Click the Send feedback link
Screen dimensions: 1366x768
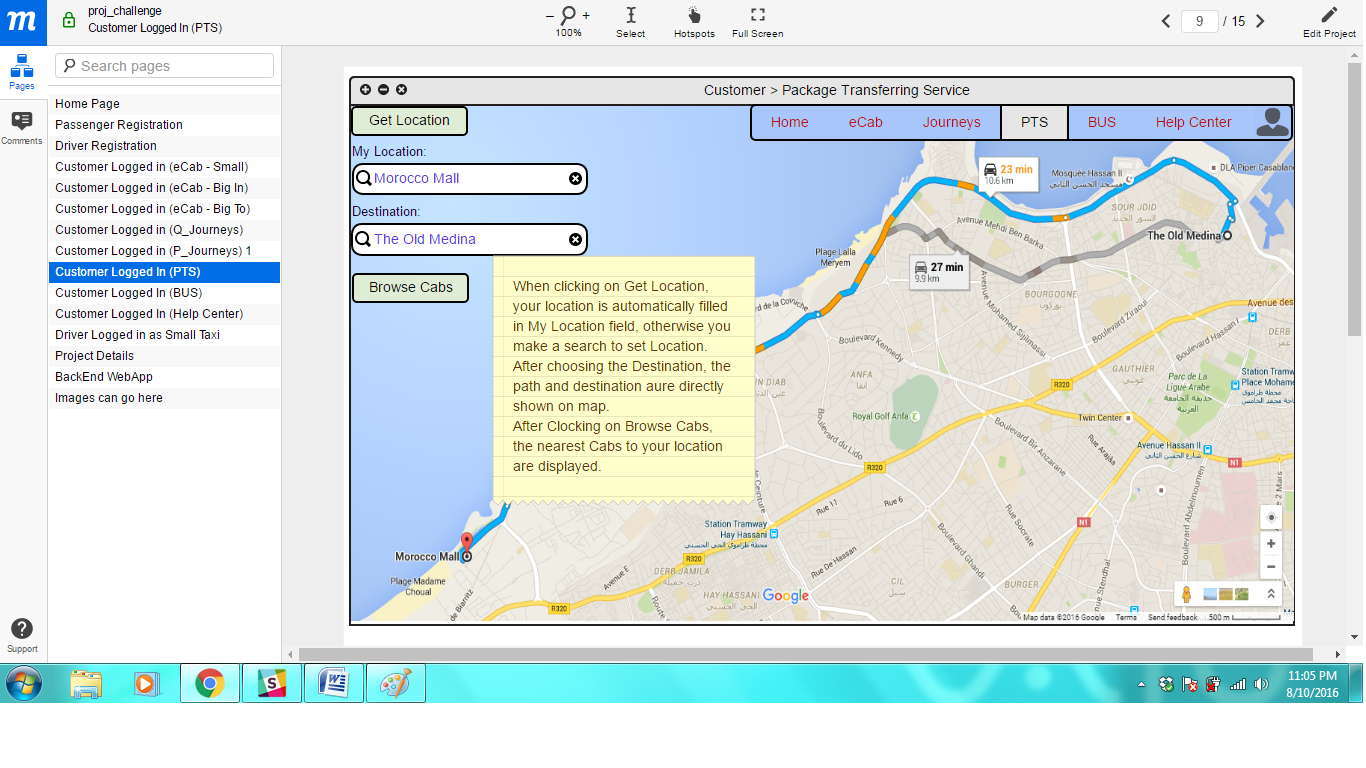coord(1172,618)
